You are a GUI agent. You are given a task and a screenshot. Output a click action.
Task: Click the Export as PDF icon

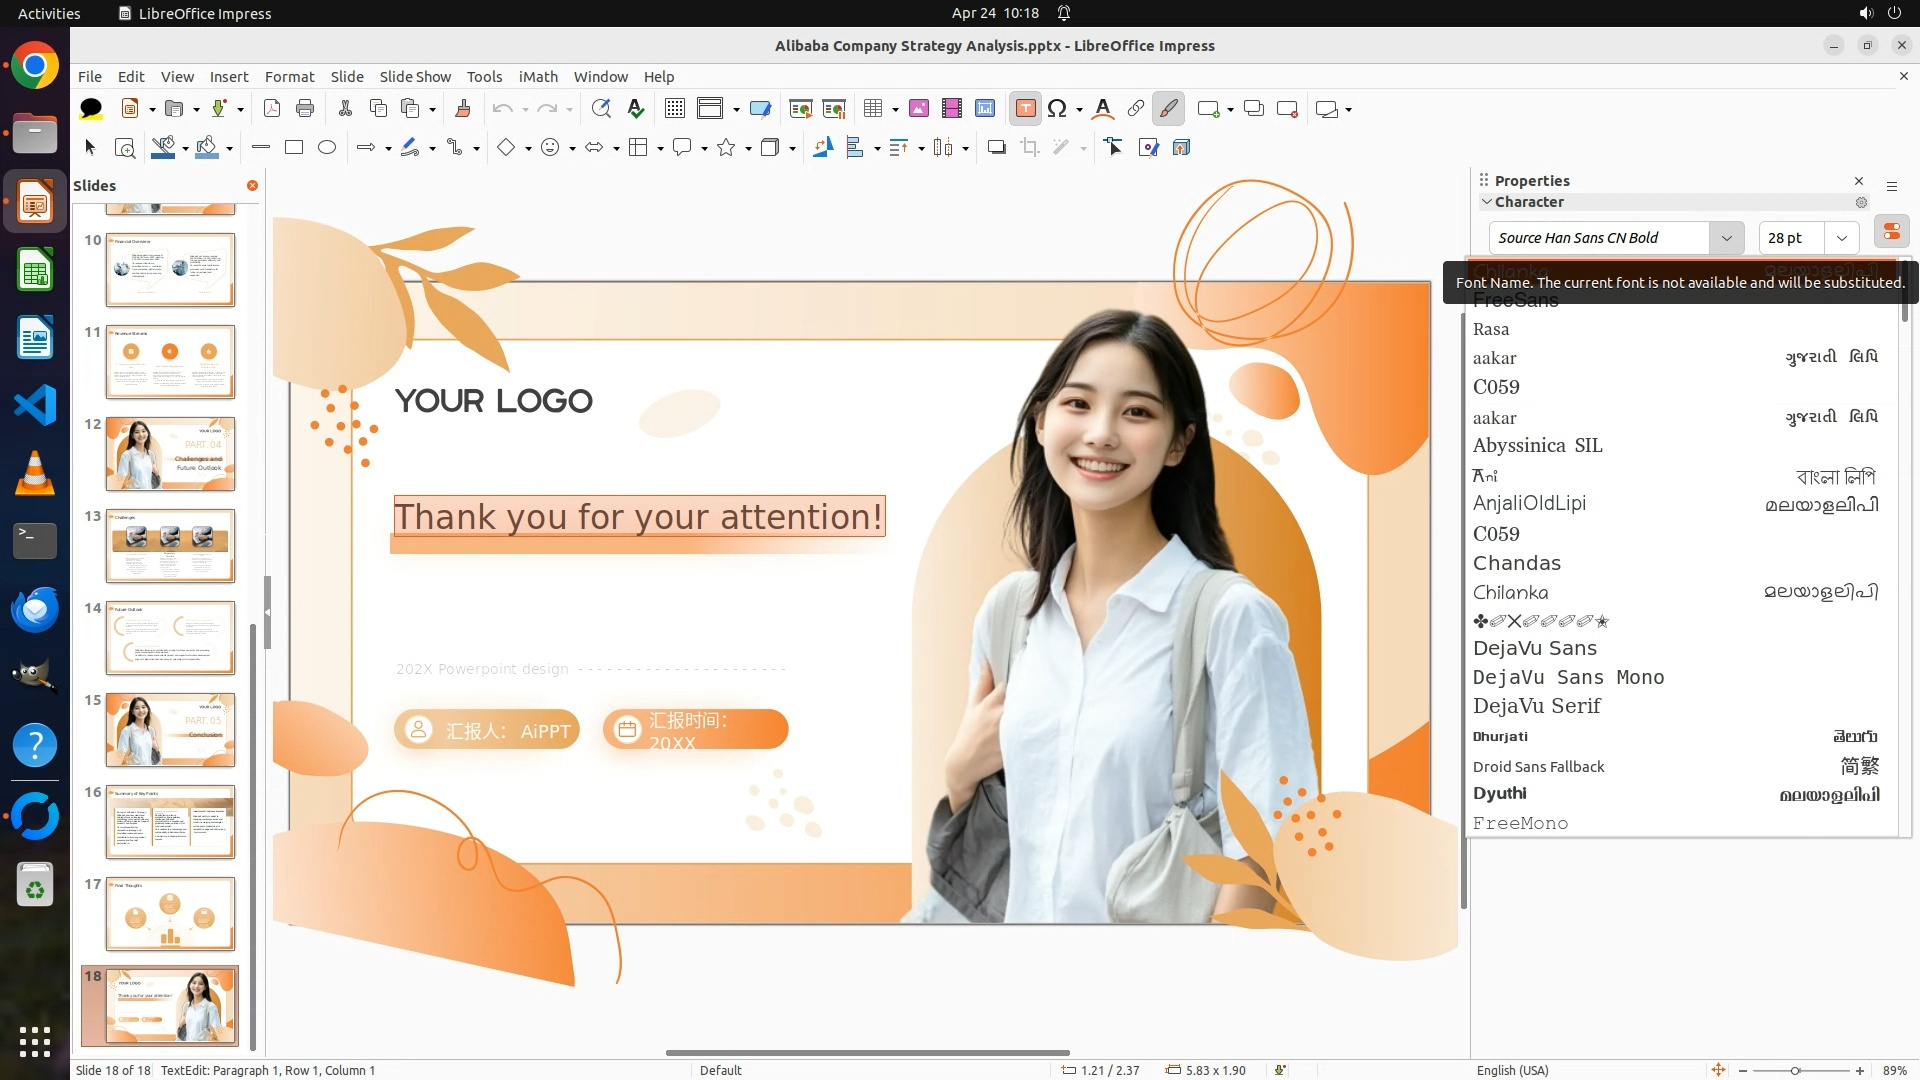pos(272,109)
